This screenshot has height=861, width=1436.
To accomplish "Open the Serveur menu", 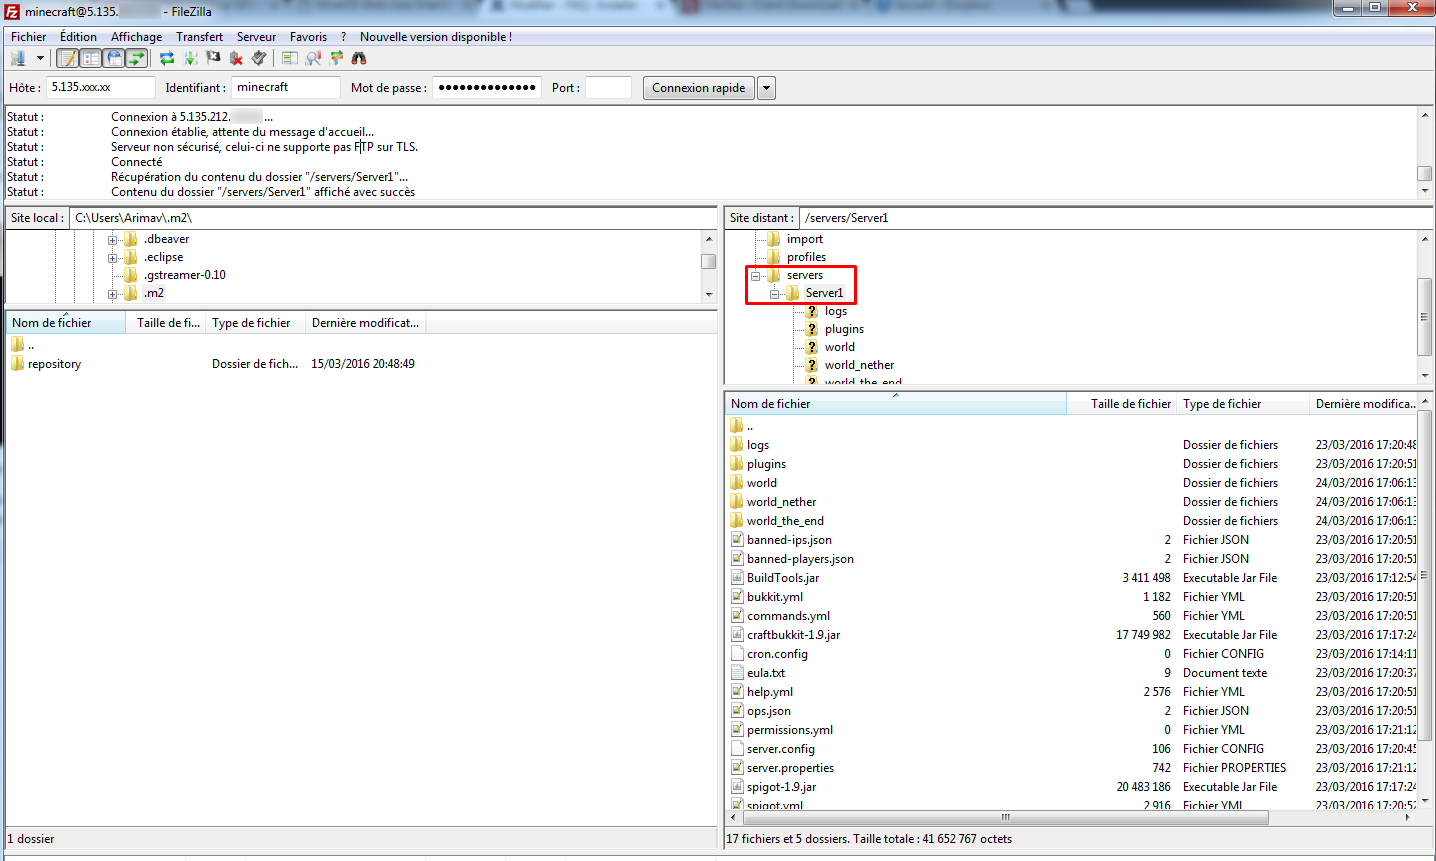I will (256, 37).
